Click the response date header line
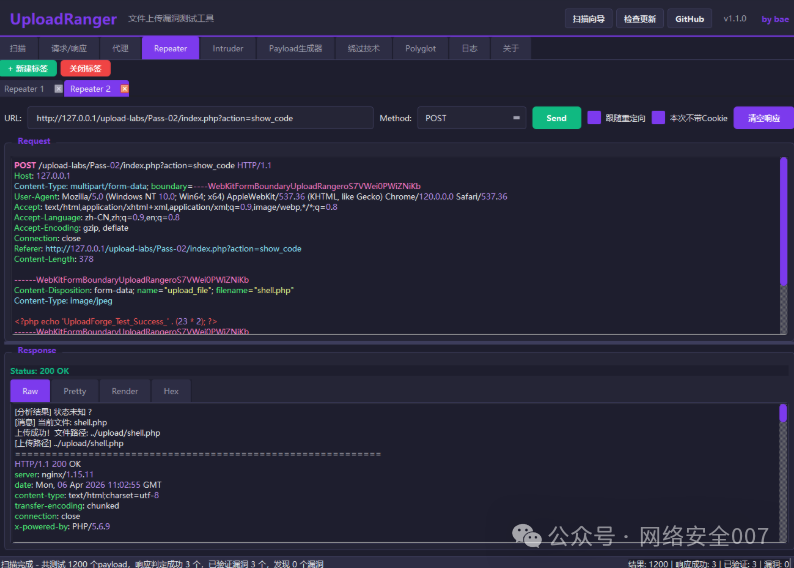The image size is (794, 568). [x=88, y=485]
